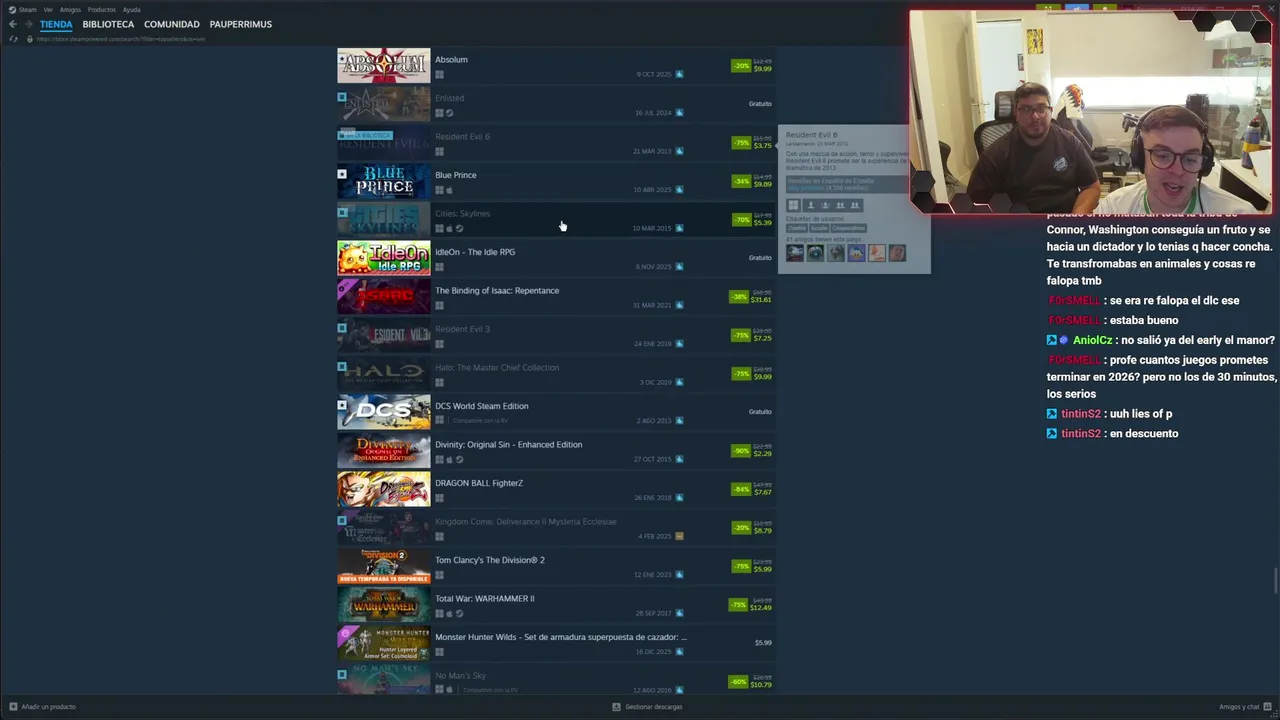Screen dimensions: 1280x720
Task: Click the wishlist star badge on Blue Prince thumbnail
Action: click(342, 174)
